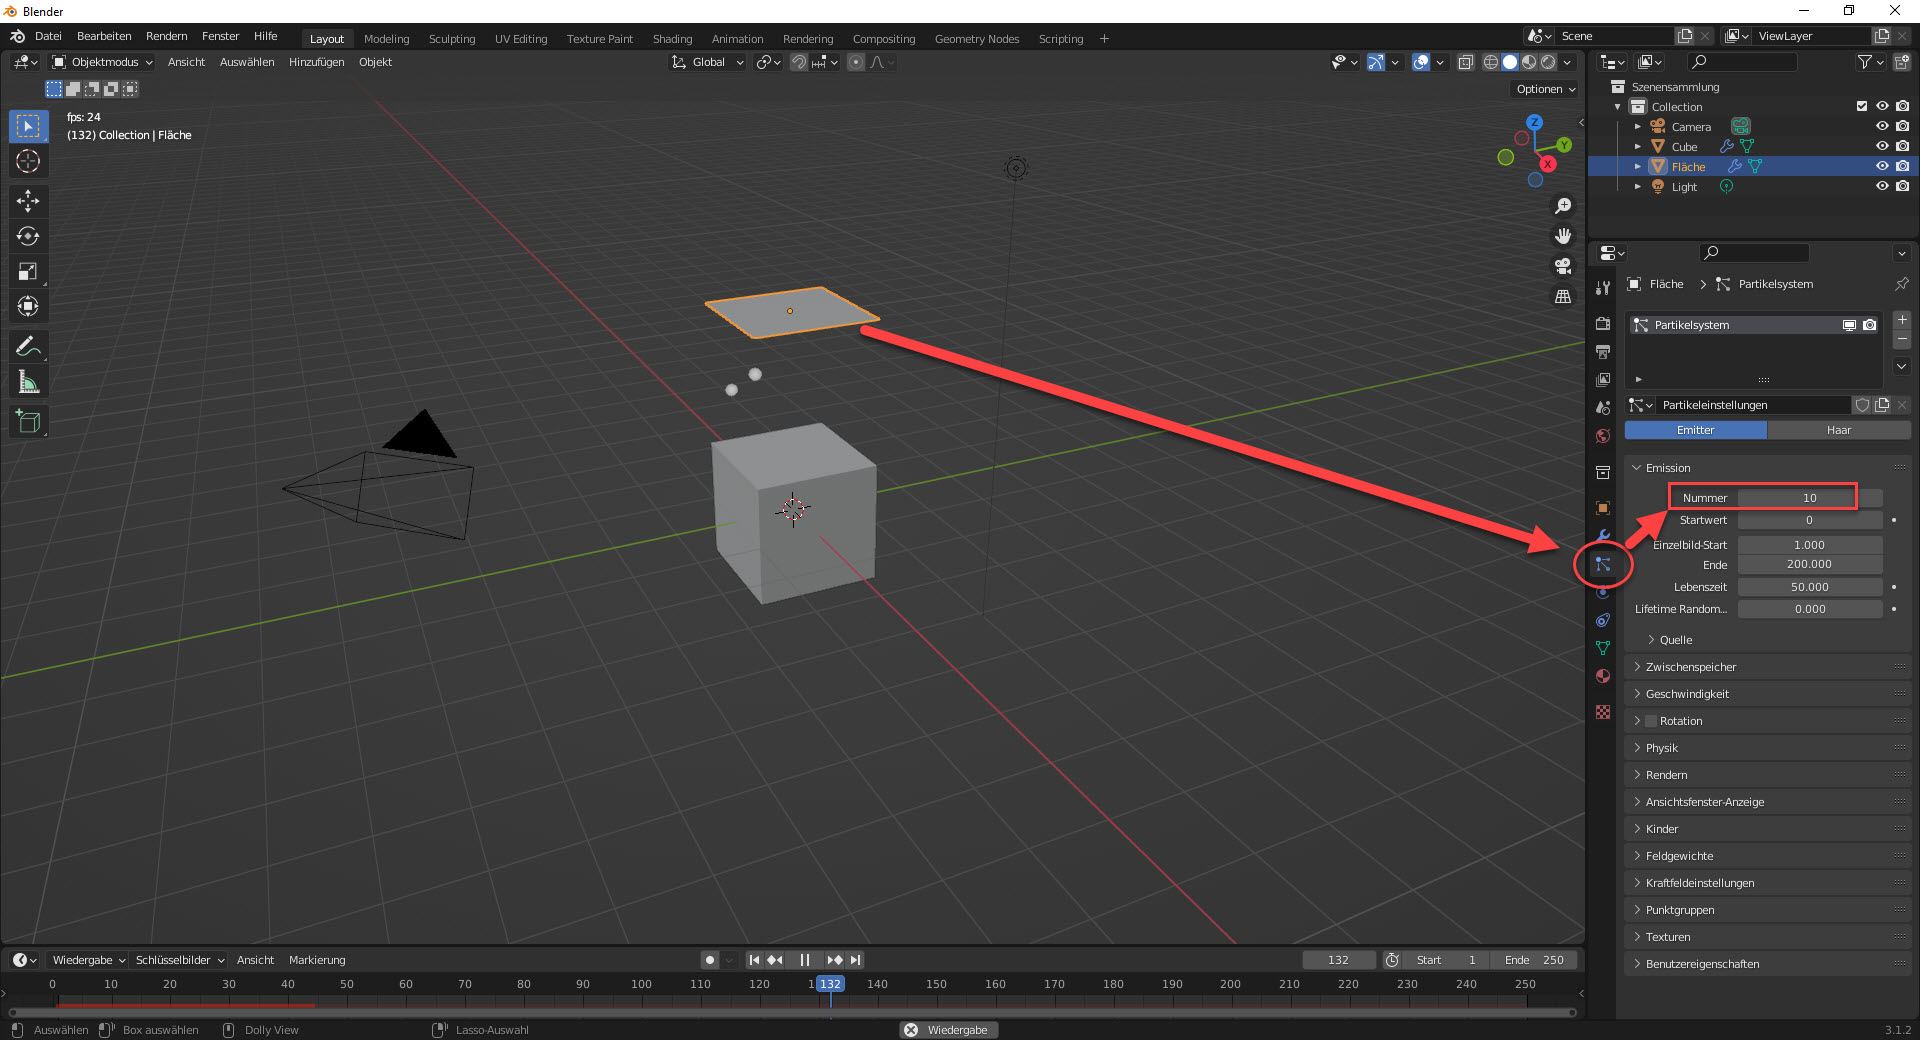The width and height of the screenshot is (1920, 1040).
Task: Select the Box Select tool in the viewport toolbar
Action: pos(28,126)
